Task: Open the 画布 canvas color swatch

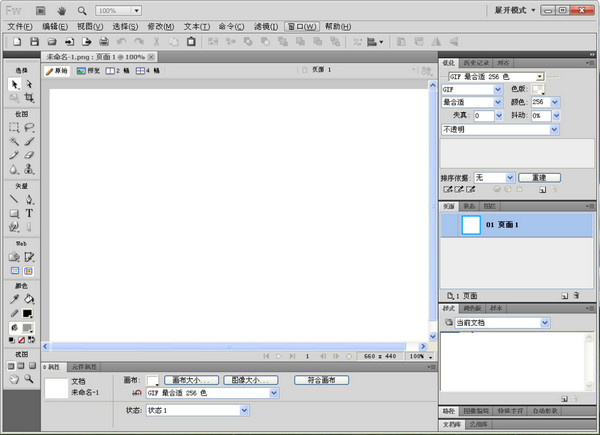Action: point(153,381)
